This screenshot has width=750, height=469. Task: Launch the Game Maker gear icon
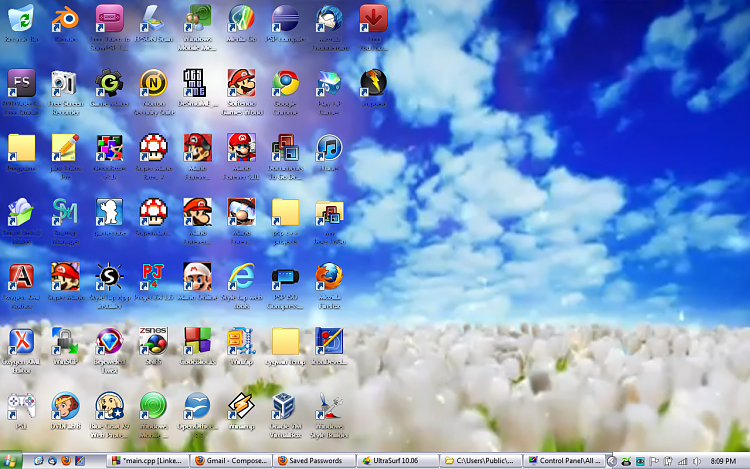[110, 83]
